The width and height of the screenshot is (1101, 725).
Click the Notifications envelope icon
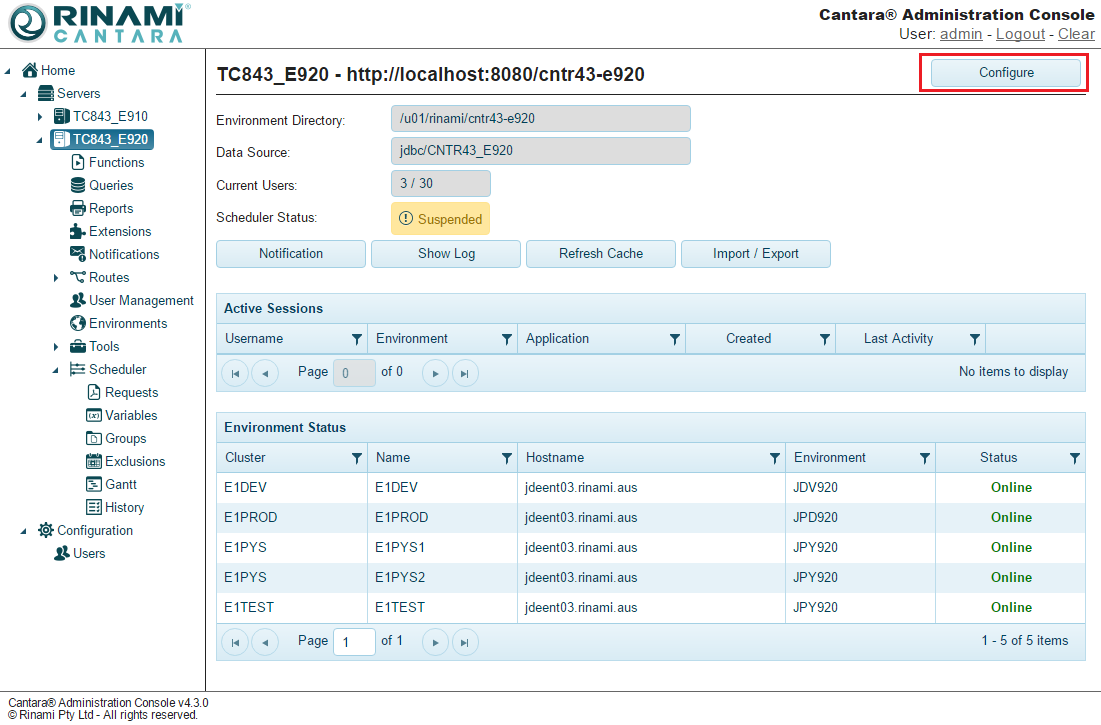(78, 254)
